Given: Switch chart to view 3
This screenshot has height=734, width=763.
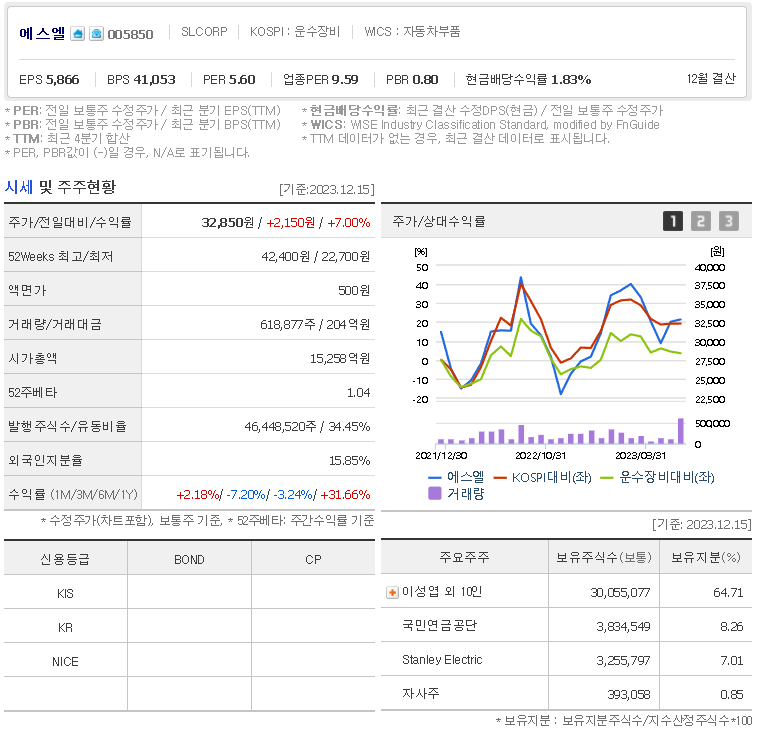Looking at the screenshot, I should click(x=728, y=221).
